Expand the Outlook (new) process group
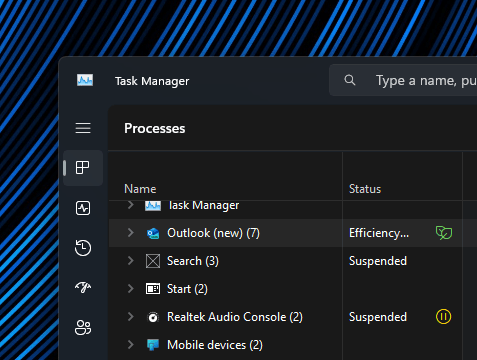This screenshot has height=360, width=477. pyautogui.click(x=131, y=233)
